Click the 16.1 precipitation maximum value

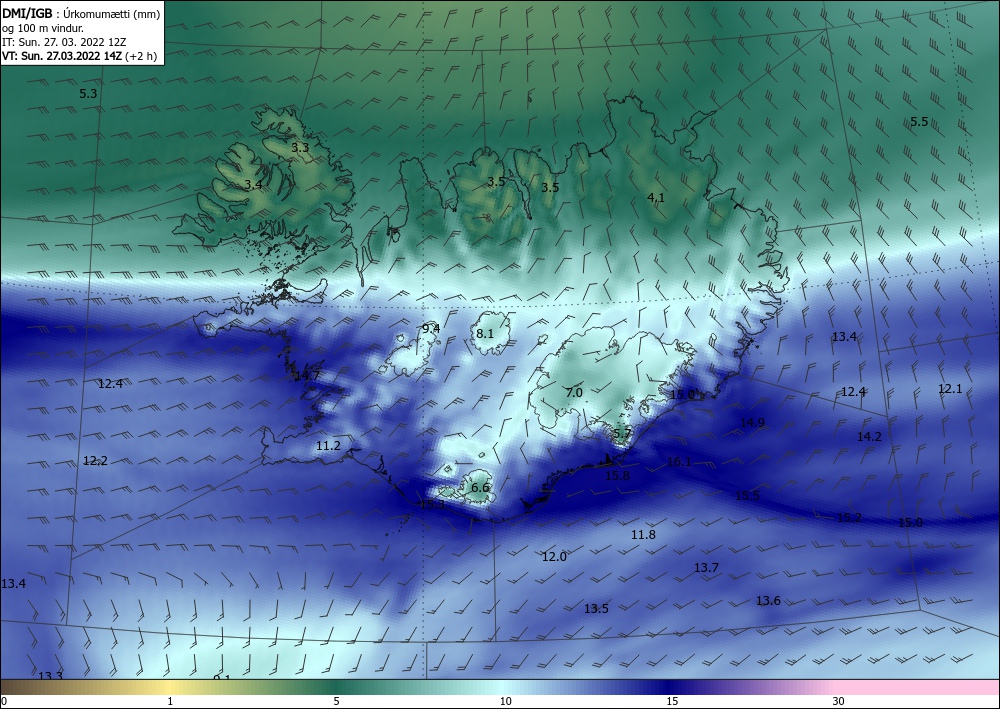(x=679, y=462)
